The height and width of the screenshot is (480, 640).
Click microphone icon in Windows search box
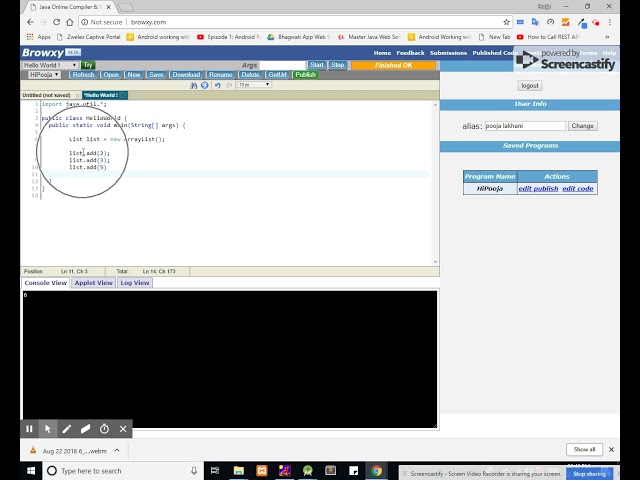pyautogui.click(x=194, y=471)
